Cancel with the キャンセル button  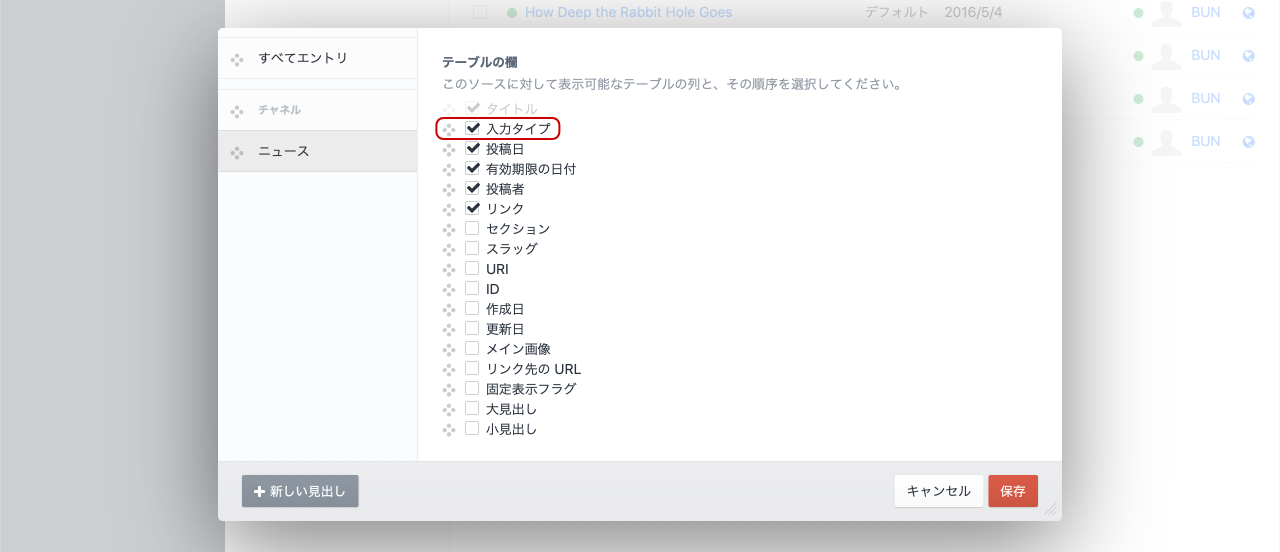point(938,491)
